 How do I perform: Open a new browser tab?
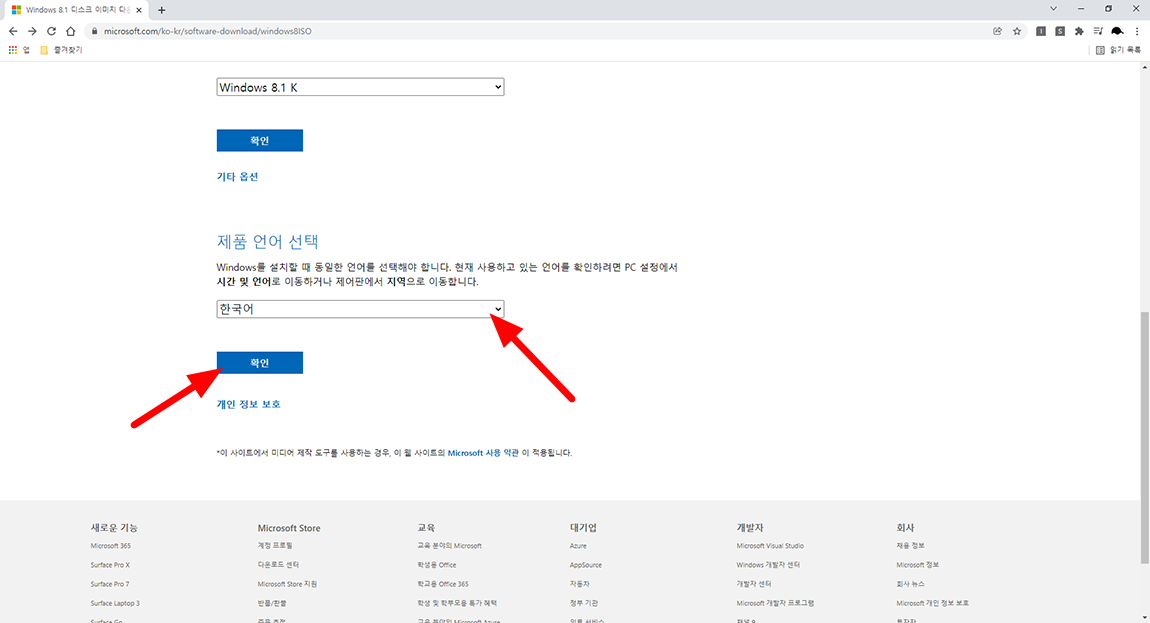[161, 10]
